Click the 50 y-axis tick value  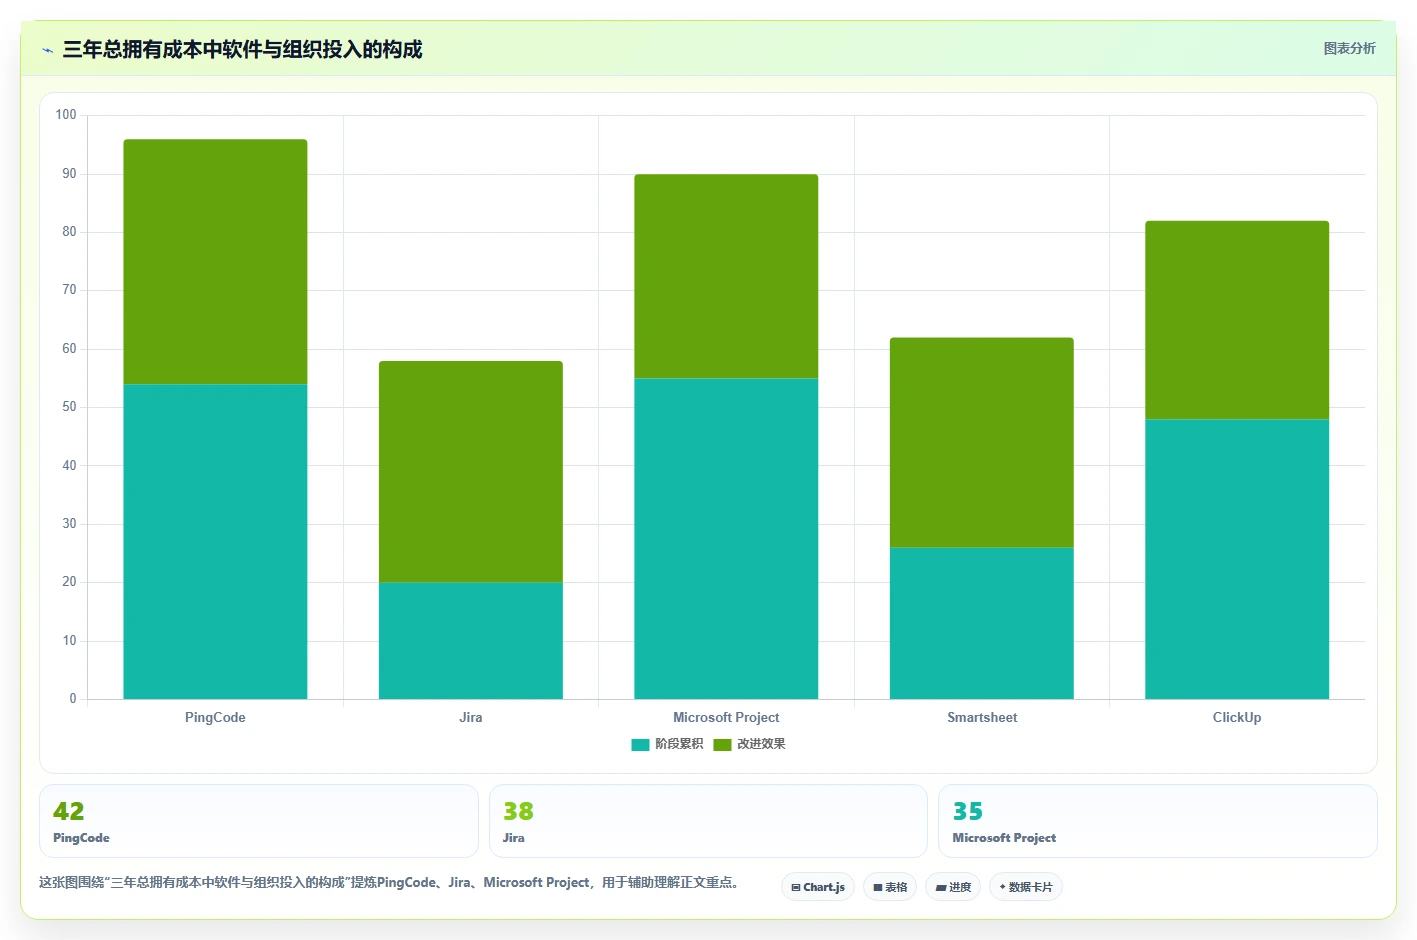tap(69, 407)
